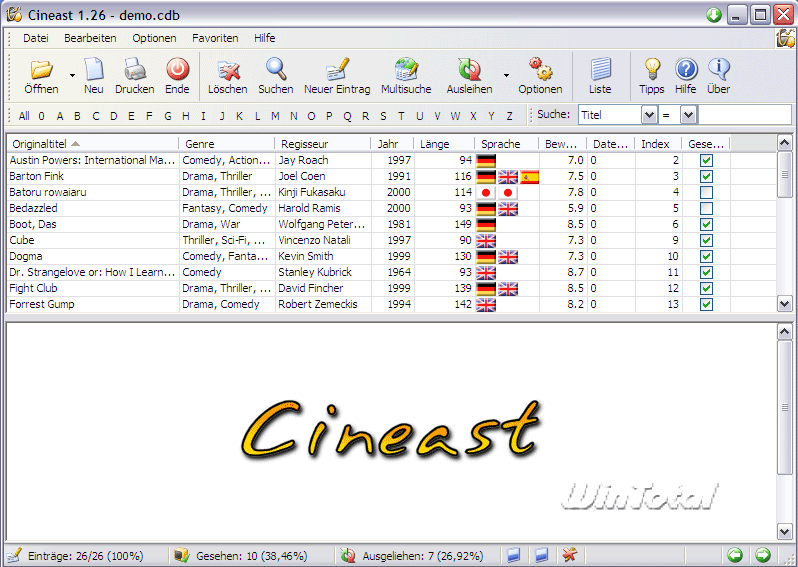Toggle Gesehen checkbox for Fight Club
Viewport: 798px width, 567px height.
pyautogui.click(x=706, y=289)
